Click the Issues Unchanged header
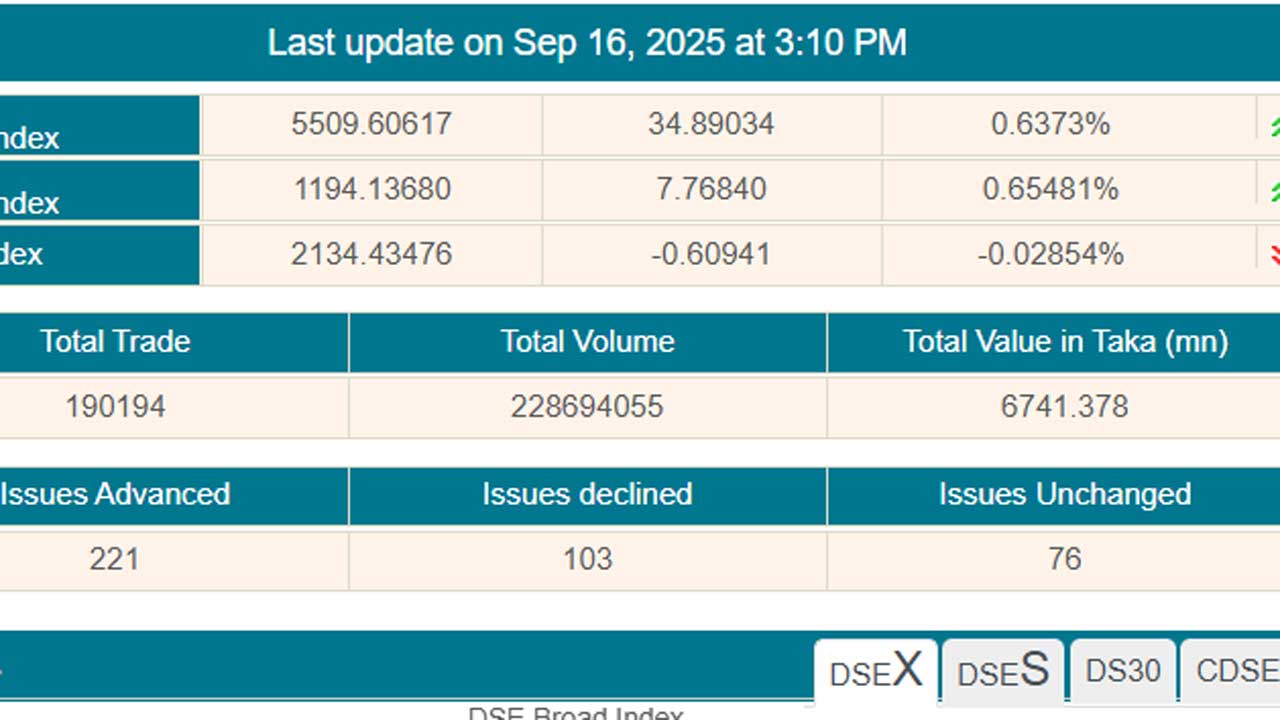 point(1065,495)
